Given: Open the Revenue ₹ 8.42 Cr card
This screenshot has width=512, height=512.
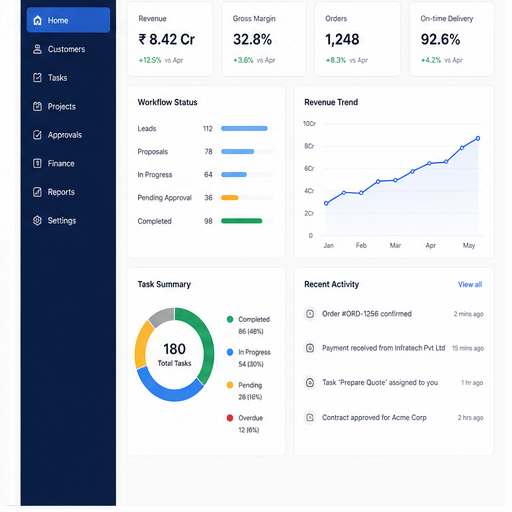Looking at the screenshot, I should coord(170,39).
